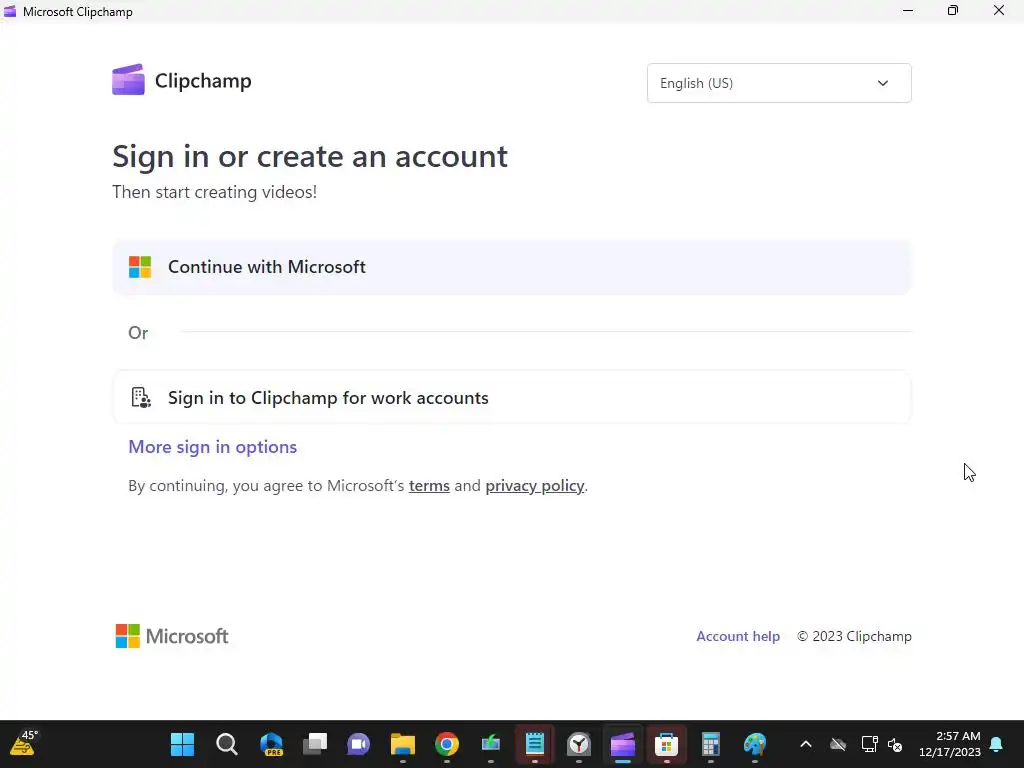
Task: Open File Explorer from taskbar
Action: click(x=402, y=744)
